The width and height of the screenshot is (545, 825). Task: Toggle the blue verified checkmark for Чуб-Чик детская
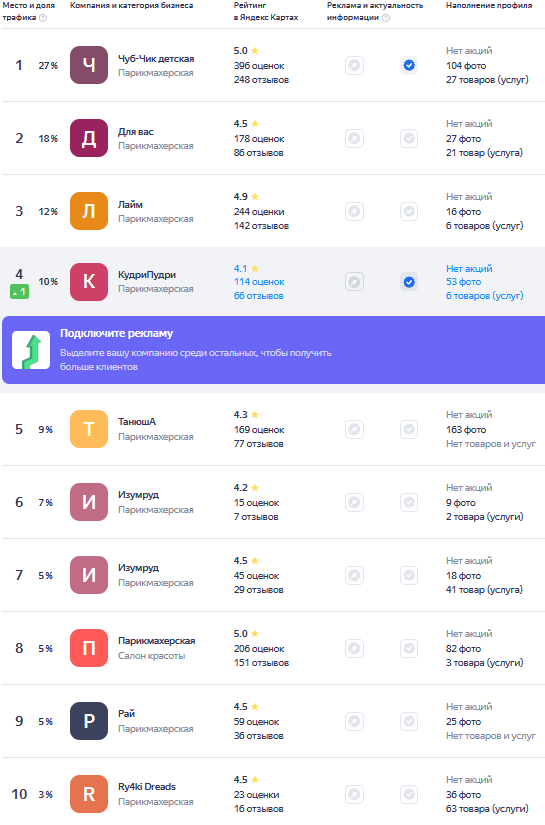[409, 65]
